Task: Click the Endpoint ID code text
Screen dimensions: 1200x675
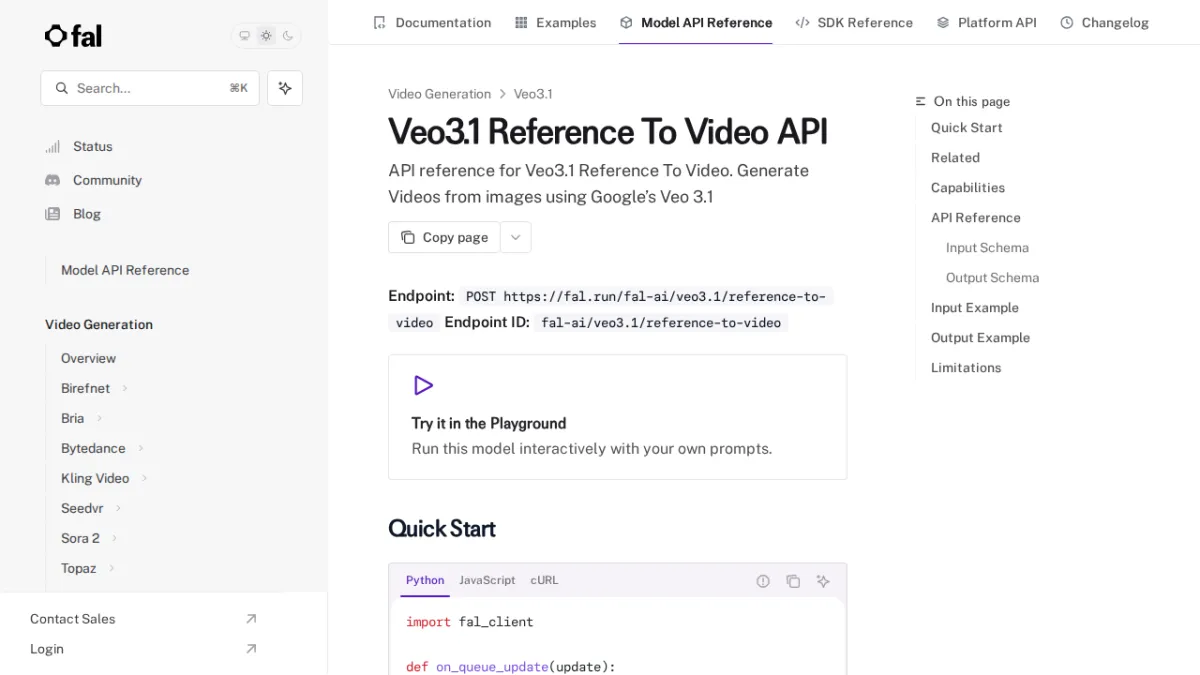Action: coord(661,322)
